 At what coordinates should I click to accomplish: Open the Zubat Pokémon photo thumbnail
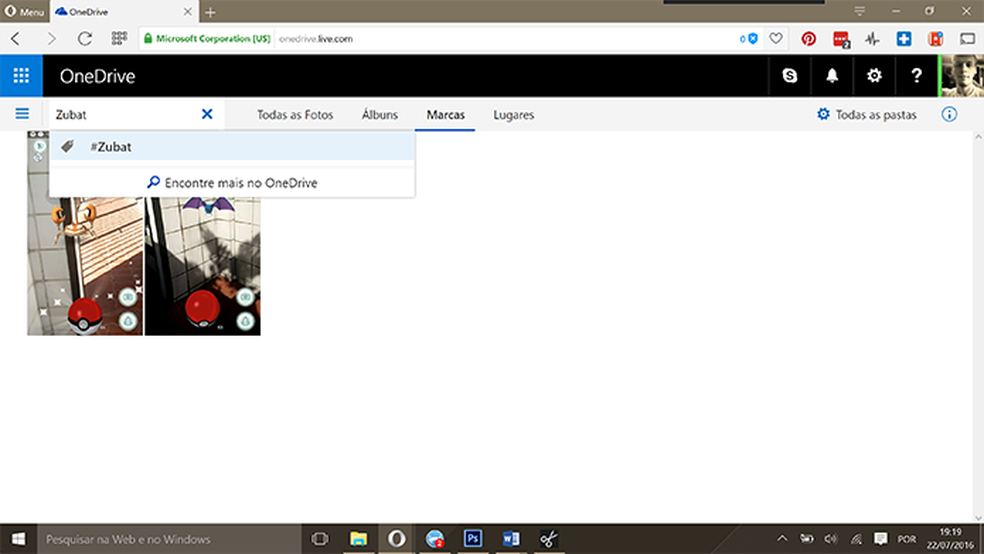(x=203, y=265)
